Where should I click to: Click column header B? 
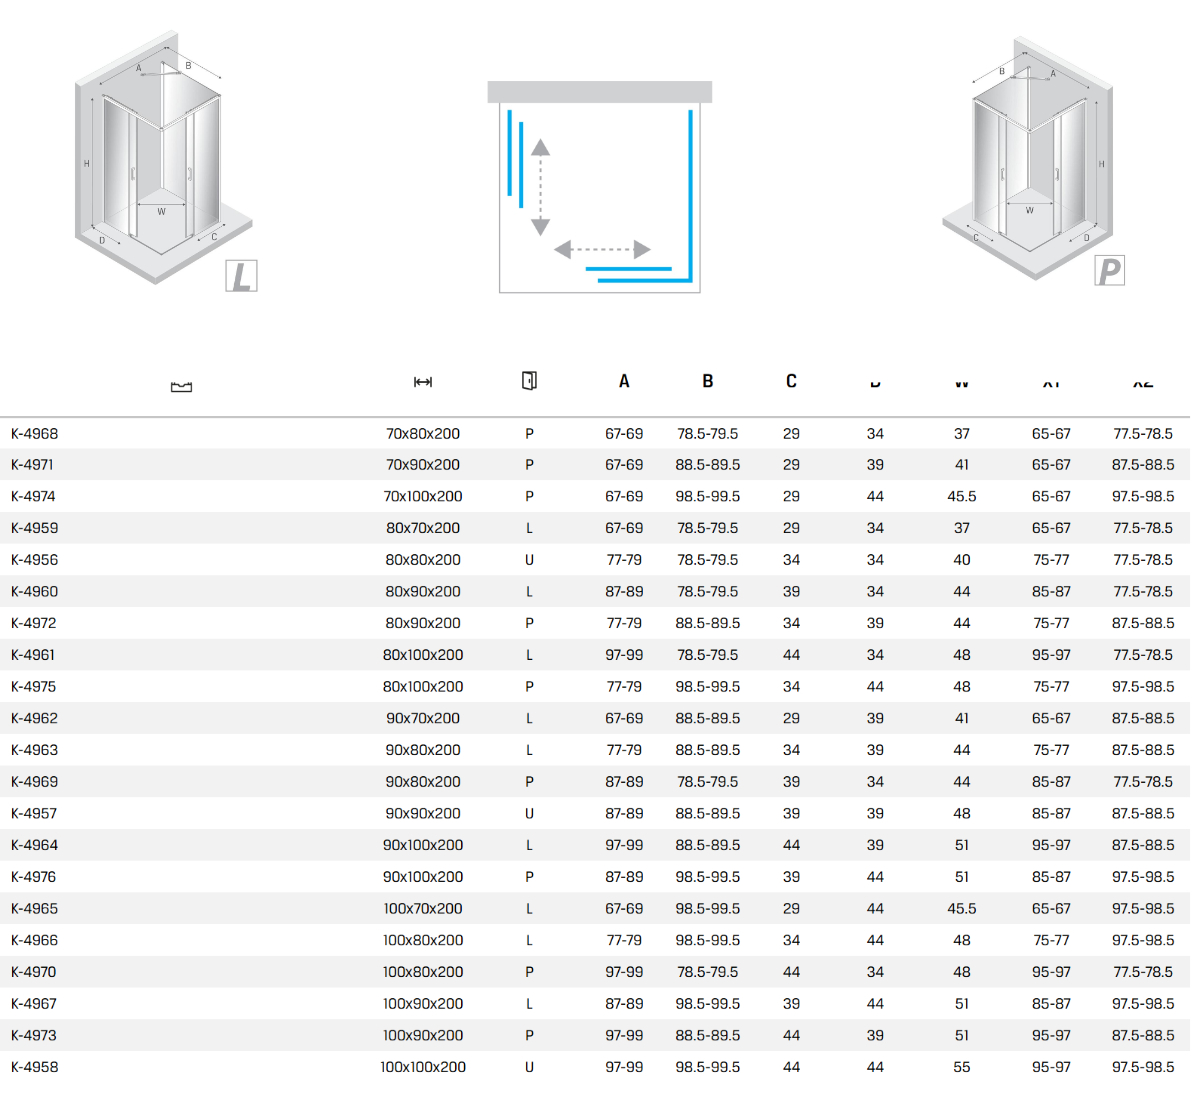[708, 381]
